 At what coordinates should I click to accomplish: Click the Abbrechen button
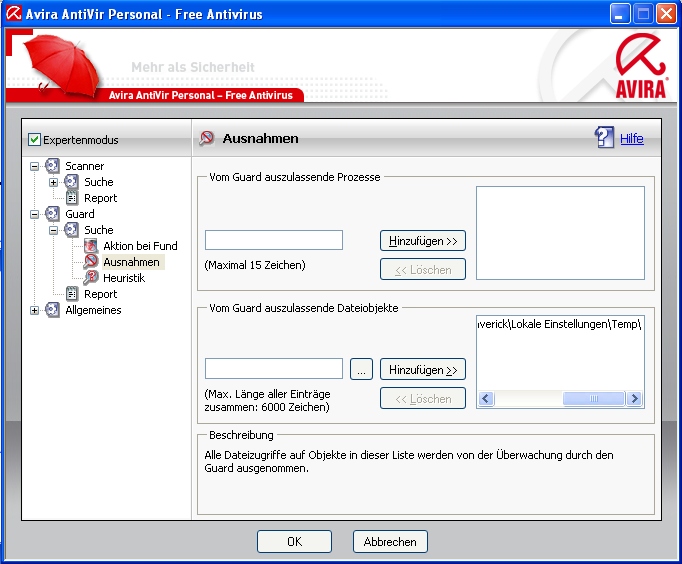pos(390,541)
